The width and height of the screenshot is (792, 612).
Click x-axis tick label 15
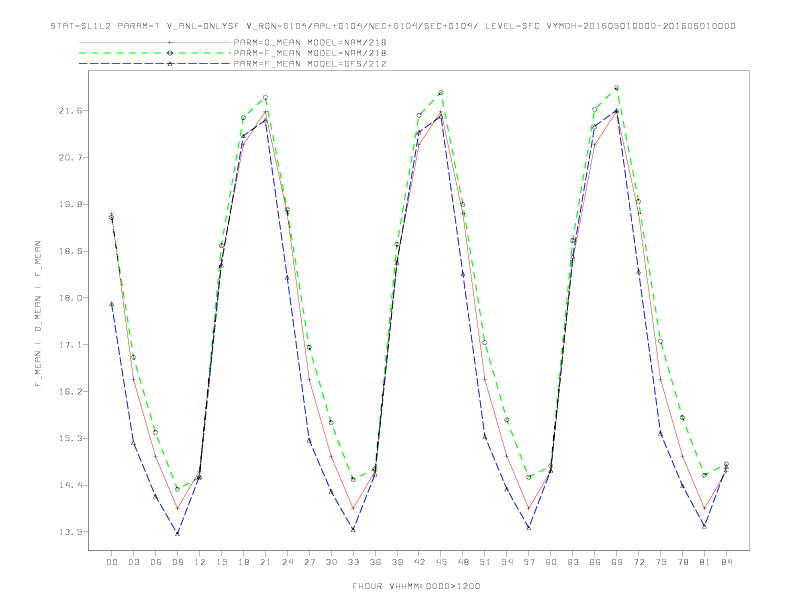pyautogui.click(x=221, y=562)
